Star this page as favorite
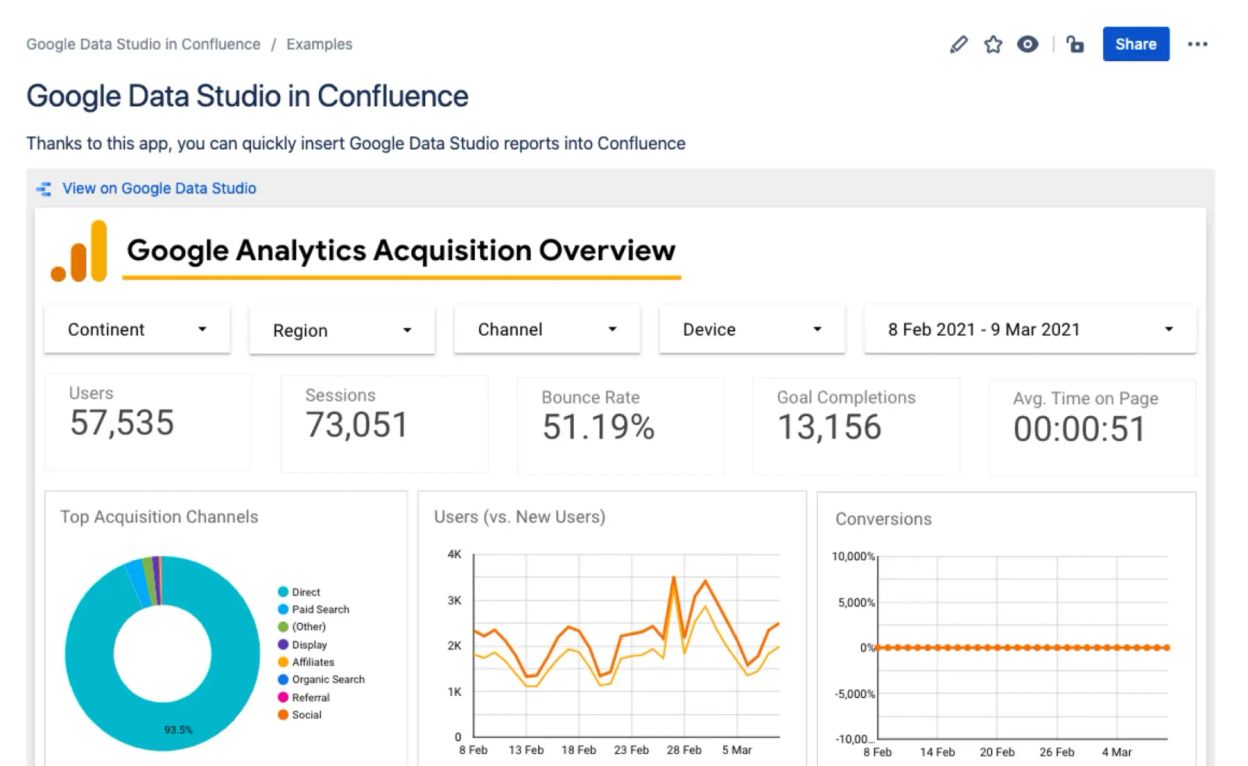 pyautogui.click(x=993, y=44)
